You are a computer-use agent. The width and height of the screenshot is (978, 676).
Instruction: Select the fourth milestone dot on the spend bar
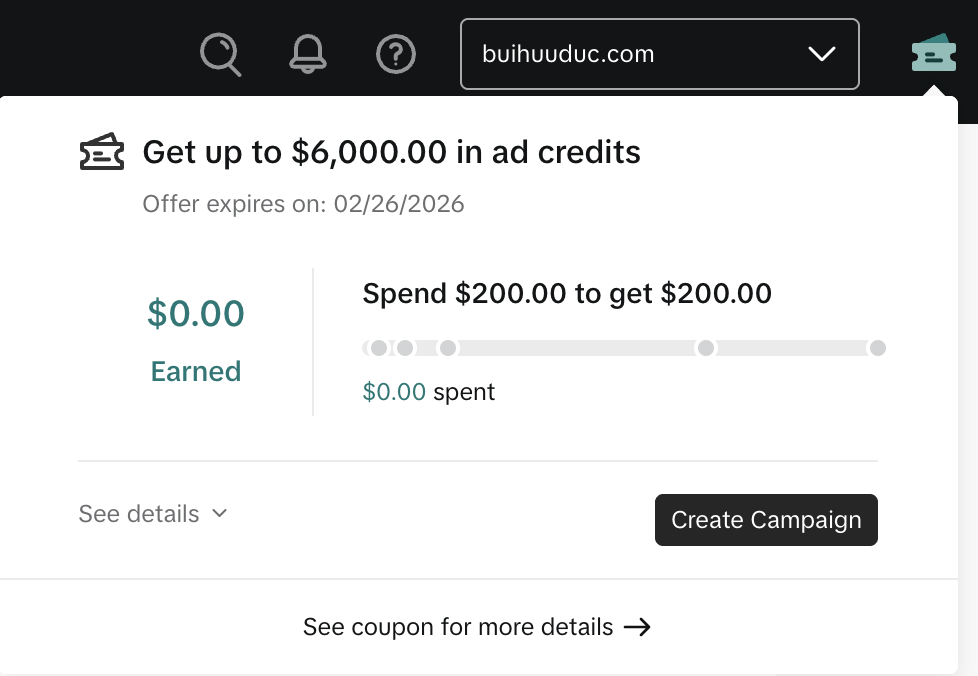[x=706, y=348]
